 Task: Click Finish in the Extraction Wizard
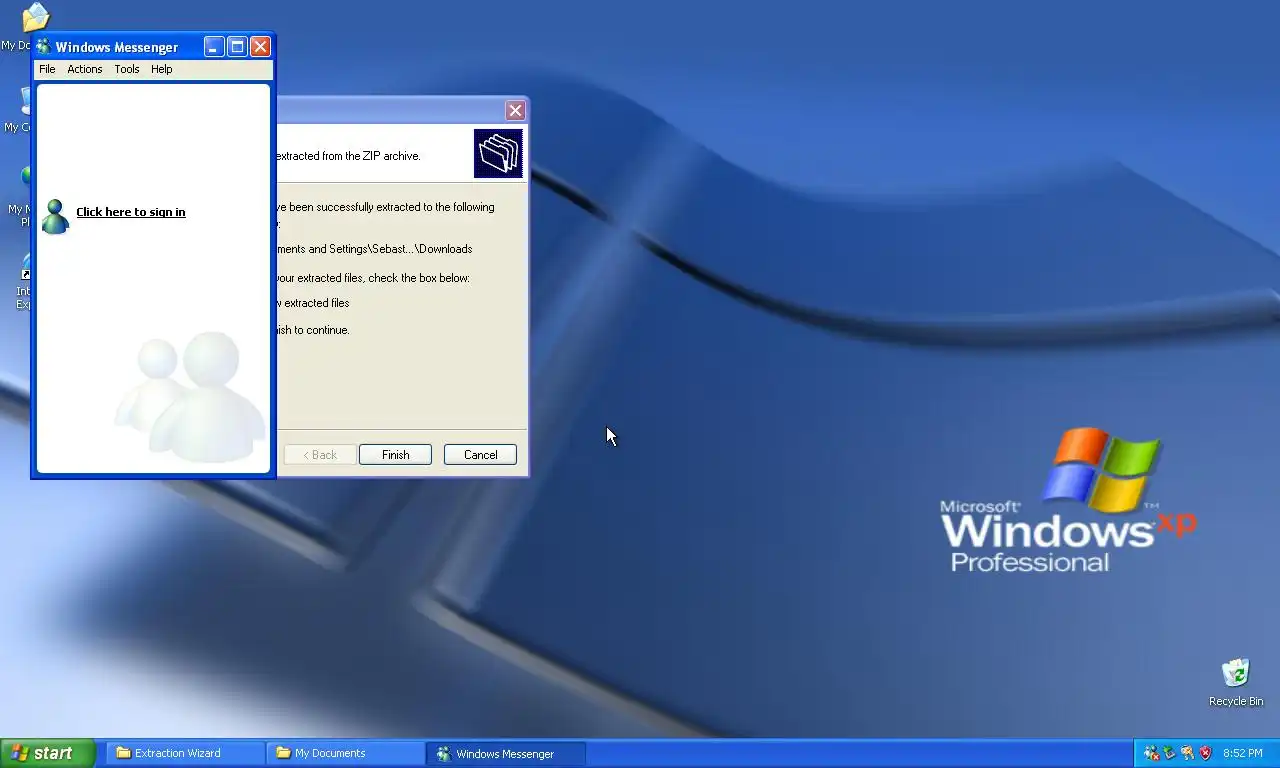396,454
